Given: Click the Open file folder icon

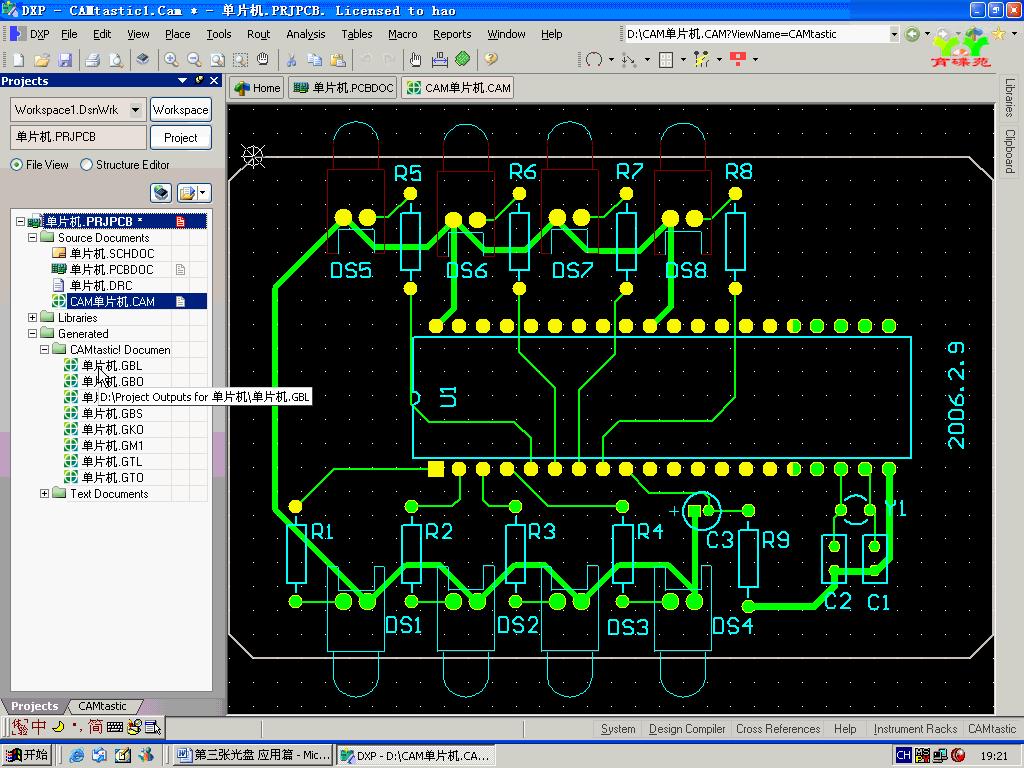Looking at the screenshot, I should [42, 60].
